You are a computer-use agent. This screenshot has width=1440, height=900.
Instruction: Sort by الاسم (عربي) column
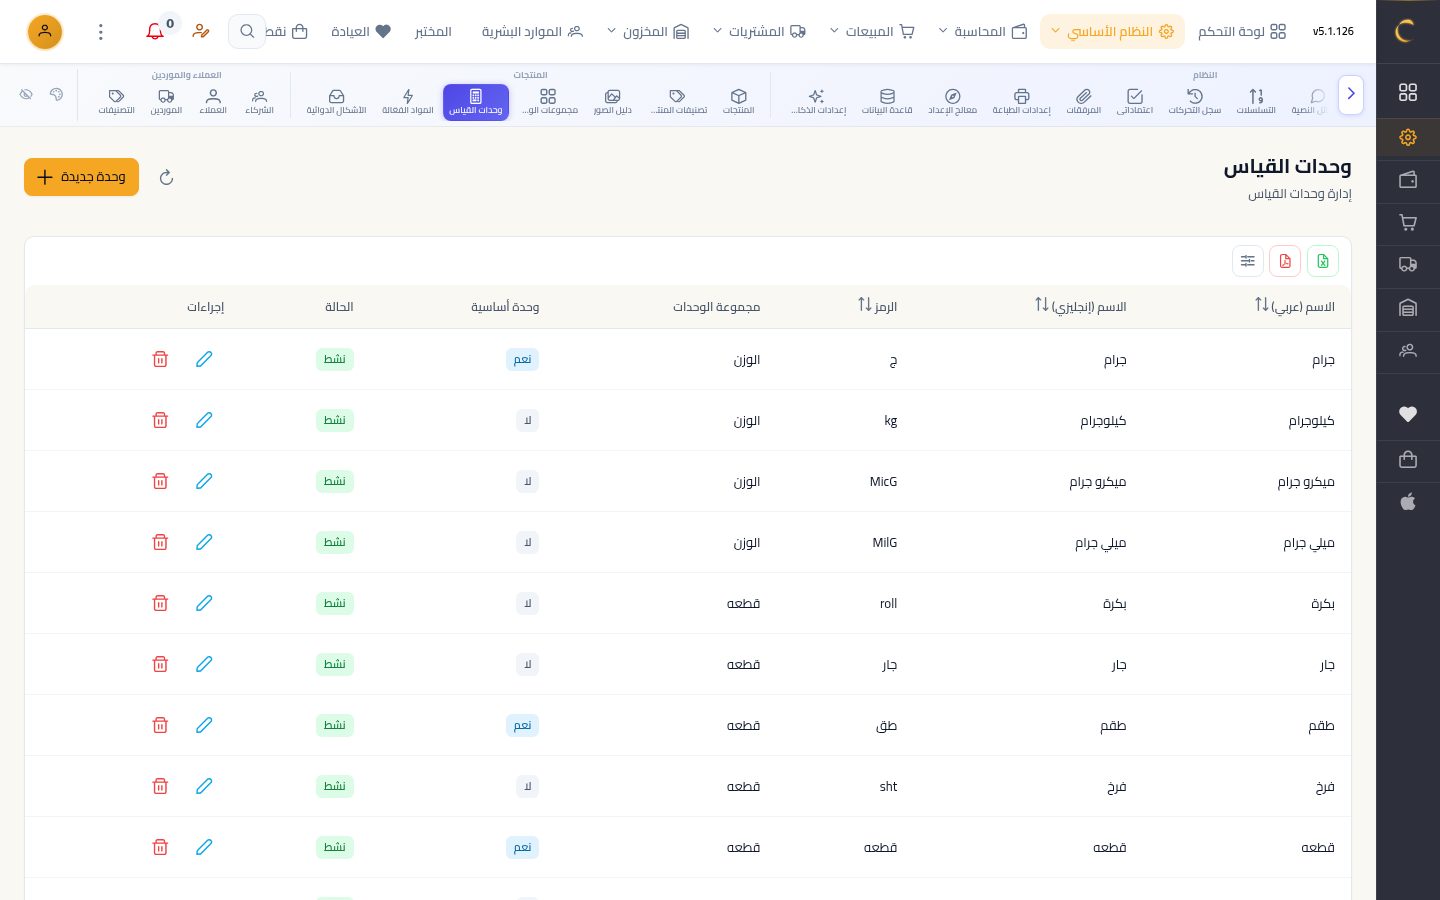coord(1295,306)
